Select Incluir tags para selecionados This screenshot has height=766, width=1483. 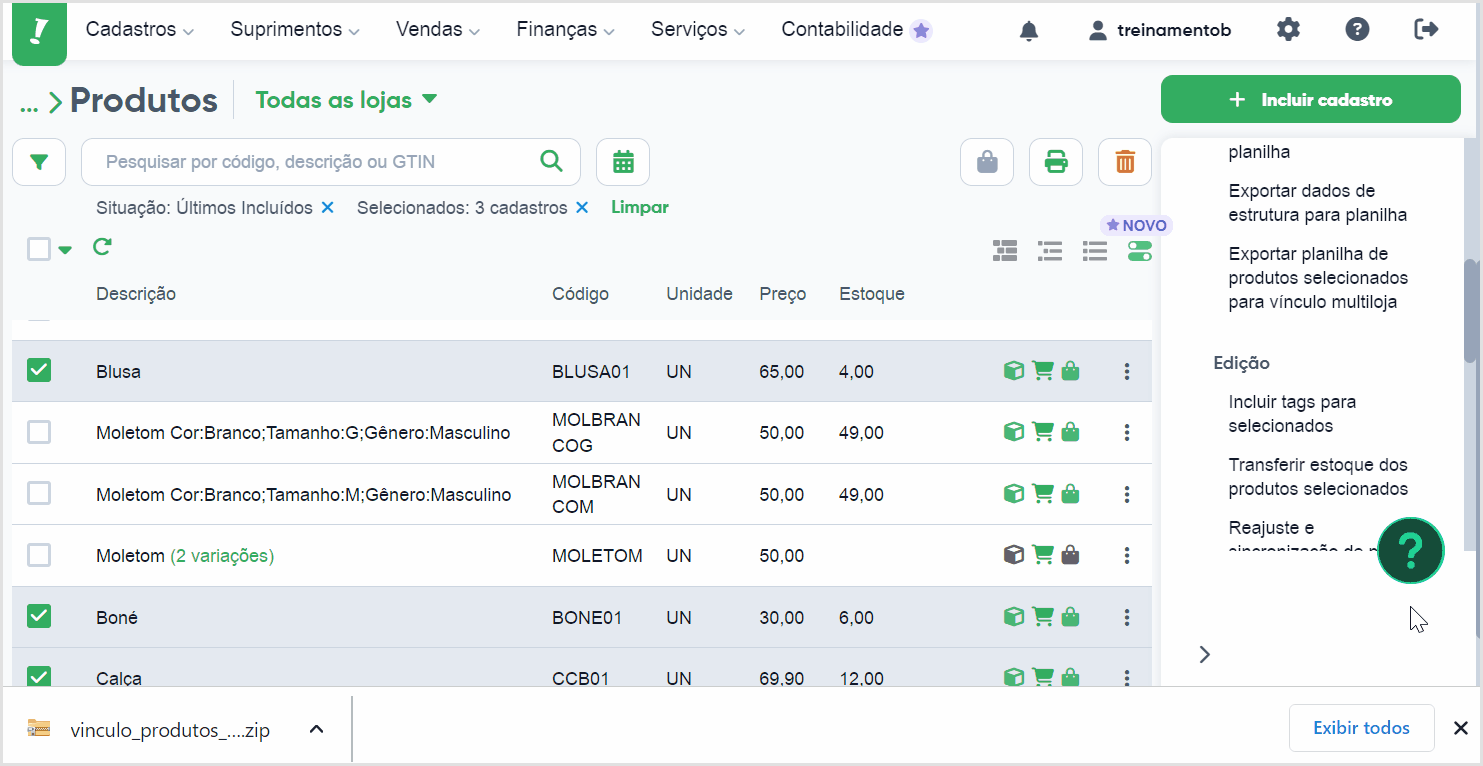pyautogui.click(x=1292, y=414)
